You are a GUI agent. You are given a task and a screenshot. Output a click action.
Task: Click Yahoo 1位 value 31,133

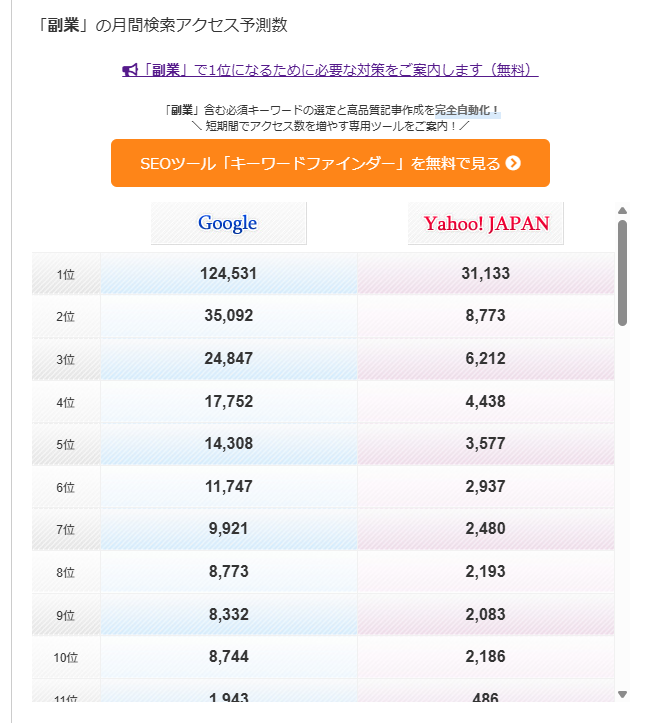click(486, 274)
